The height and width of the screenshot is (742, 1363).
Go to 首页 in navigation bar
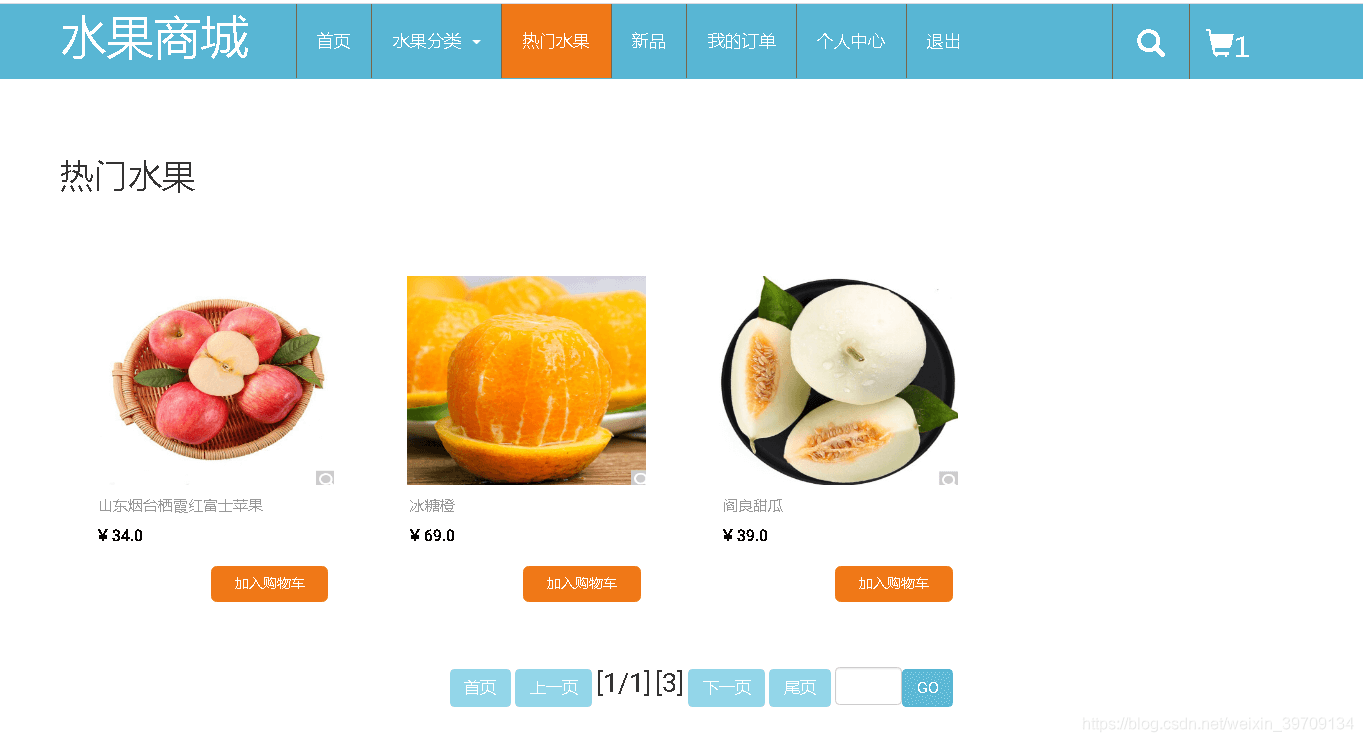coord(334,41)
